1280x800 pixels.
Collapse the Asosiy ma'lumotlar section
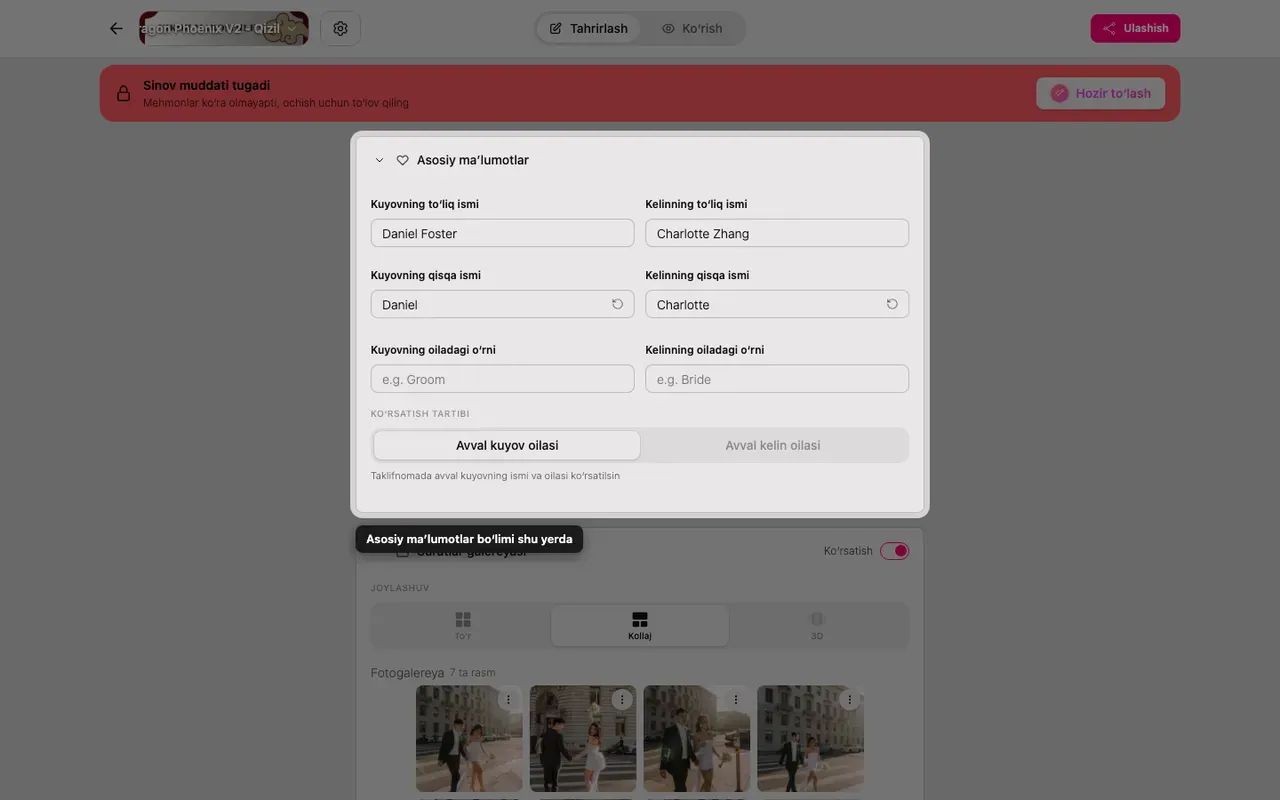click(x=379, y=160)
